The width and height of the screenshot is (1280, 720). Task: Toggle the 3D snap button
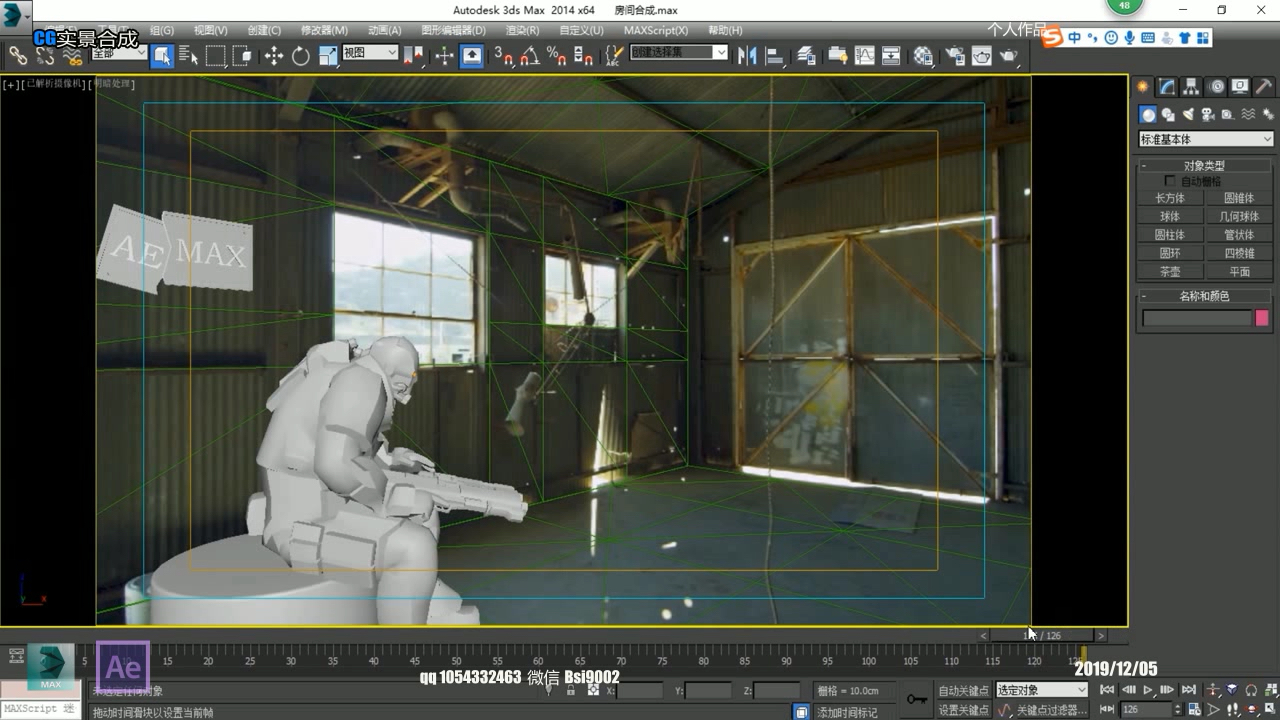tap(505, 56)
